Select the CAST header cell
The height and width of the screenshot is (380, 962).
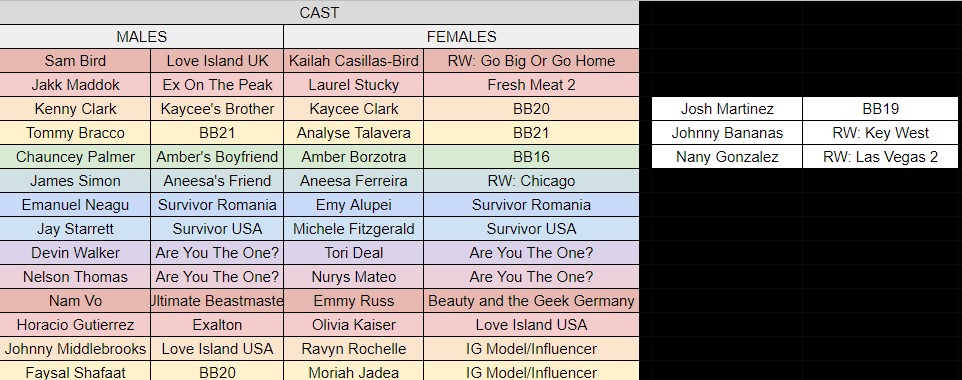point(319,12)
